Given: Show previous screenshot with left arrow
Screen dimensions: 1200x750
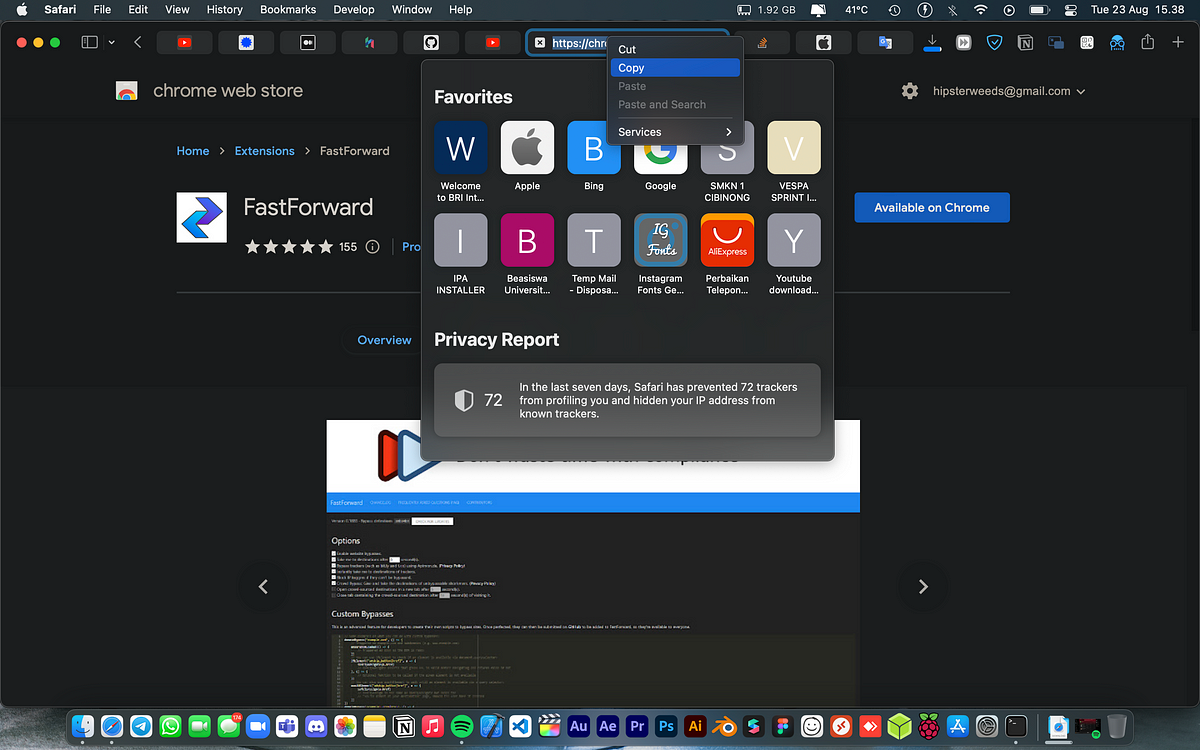Looking at the screenshot, I should tap(263, 587).
